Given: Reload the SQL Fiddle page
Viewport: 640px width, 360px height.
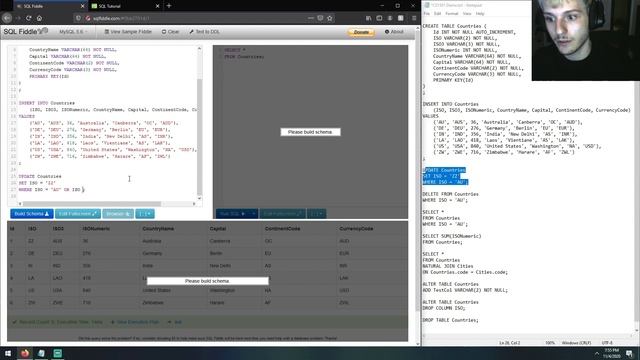Looking at the screenshot, I should coord(29,18).
